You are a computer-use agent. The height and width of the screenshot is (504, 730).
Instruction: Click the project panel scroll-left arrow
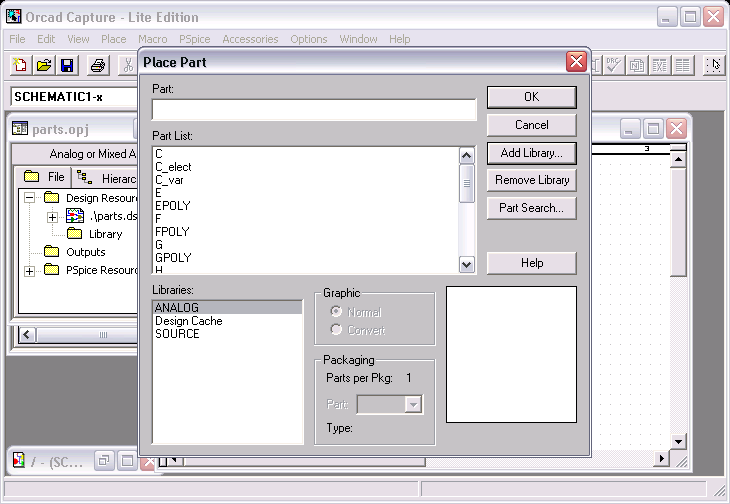(27, 335)
